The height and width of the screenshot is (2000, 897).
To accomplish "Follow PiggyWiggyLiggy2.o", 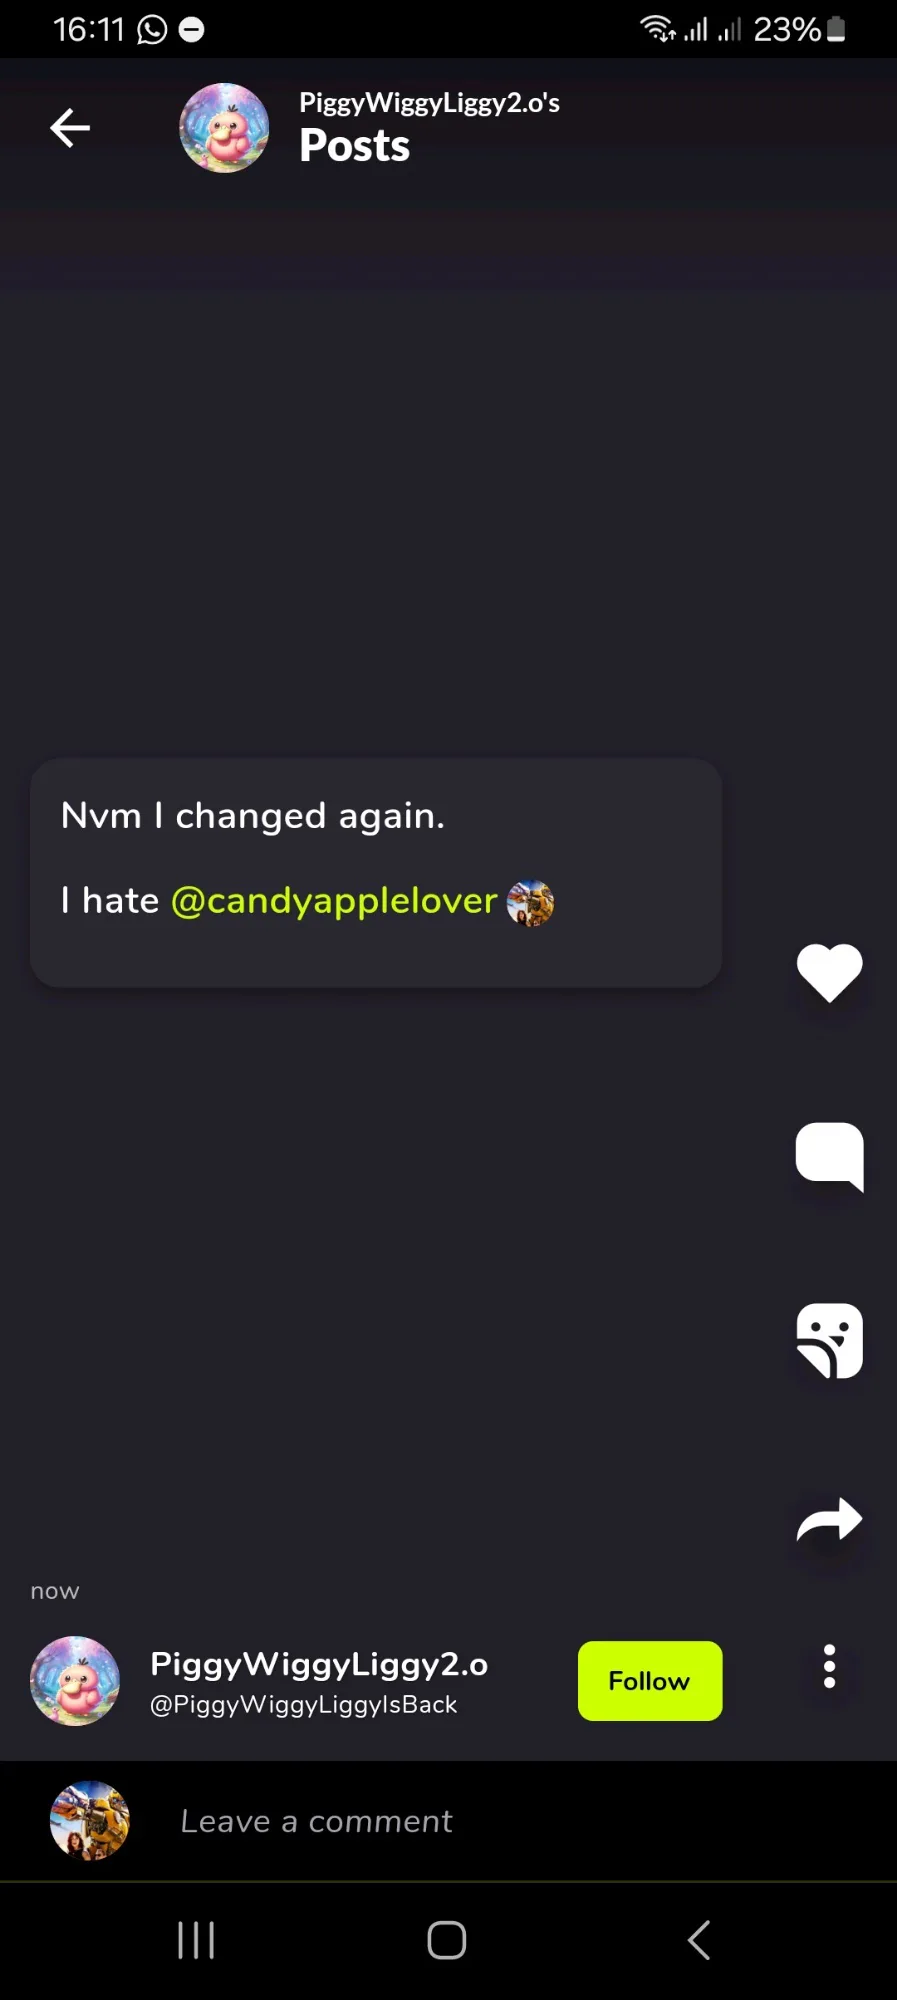I will pos(650,1681).
